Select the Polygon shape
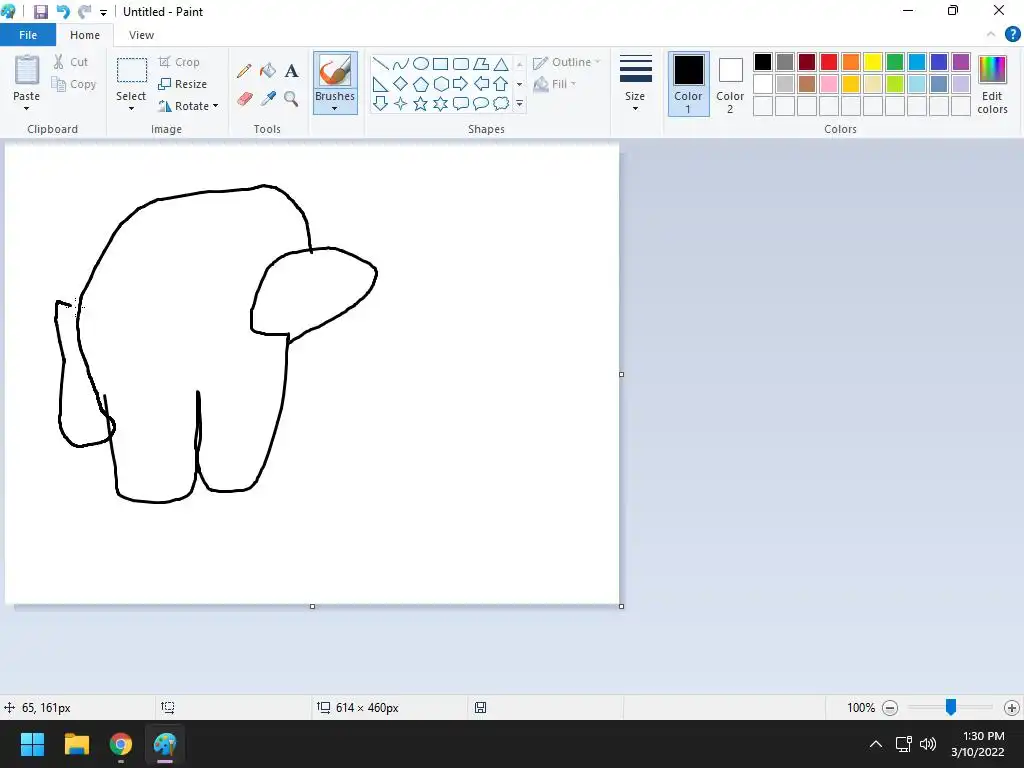Viewport: 1024px width, 768px height. [481, 63]
